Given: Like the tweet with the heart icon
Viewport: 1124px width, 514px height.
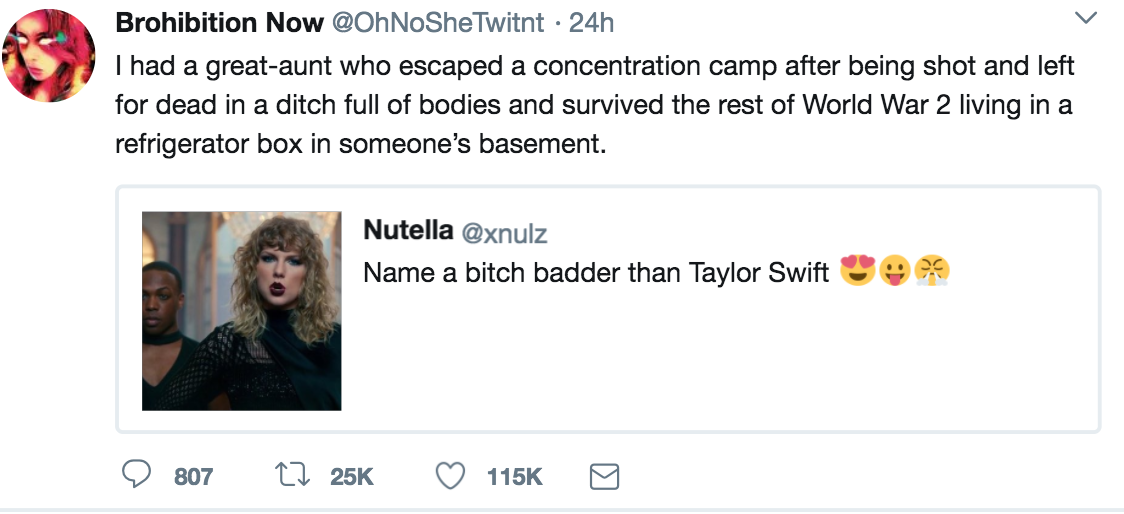Looking at the screenshot, I should (x=452, y=477).
